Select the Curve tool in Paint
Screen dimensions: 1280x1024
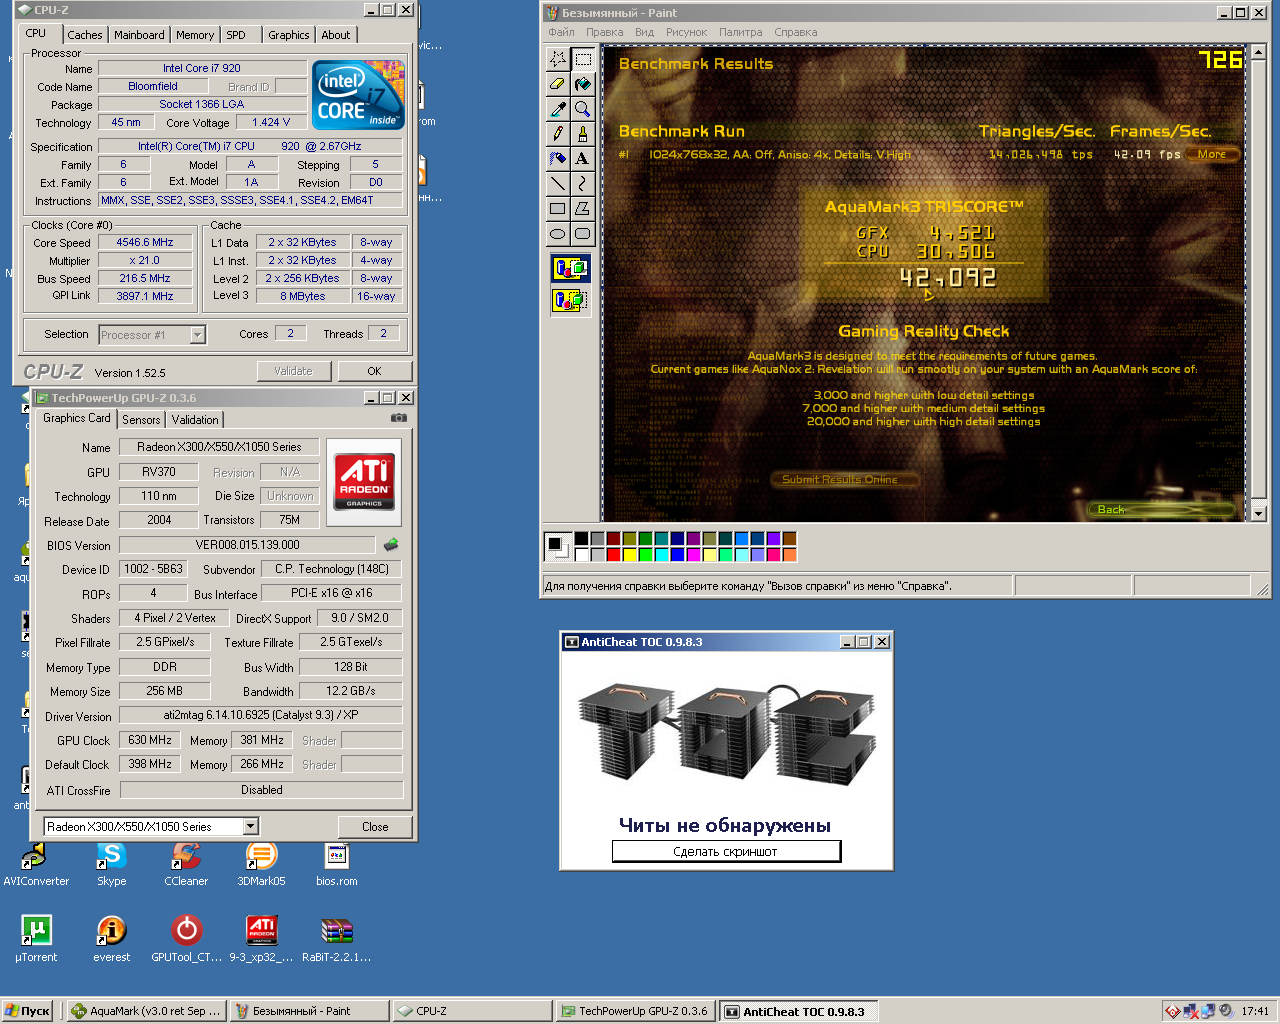tap(582, 183)
